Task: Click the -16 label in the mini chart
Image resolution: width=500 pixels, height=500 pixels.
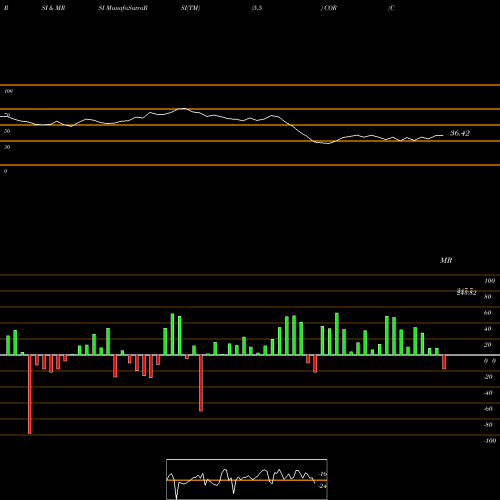Action: (323, 474)
